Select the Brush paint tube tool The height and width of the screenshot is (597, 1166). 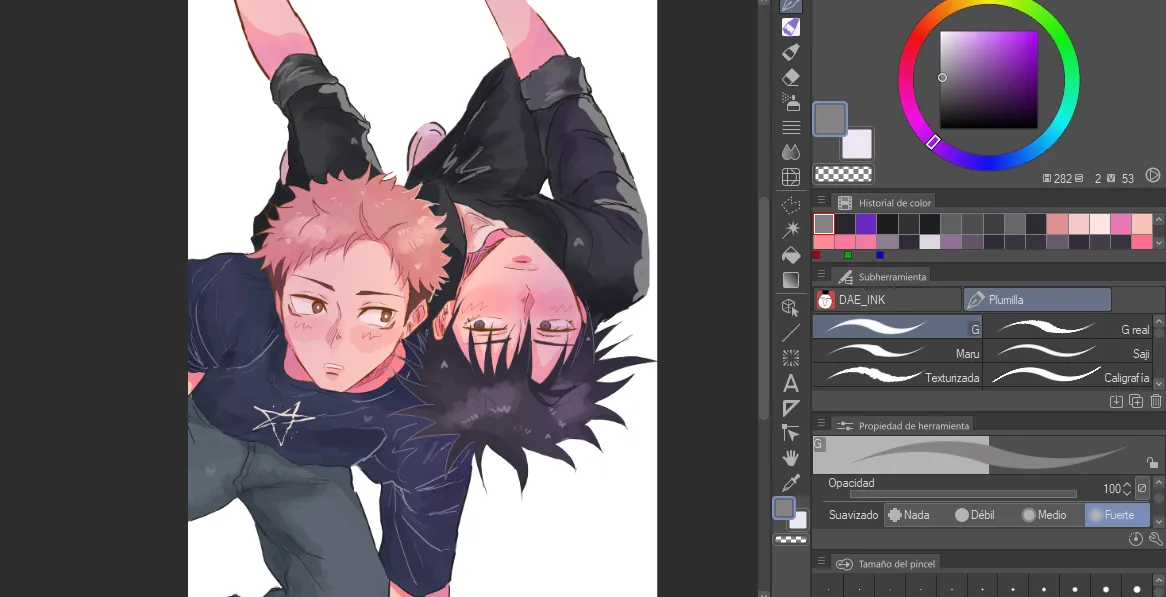point(790,52)
